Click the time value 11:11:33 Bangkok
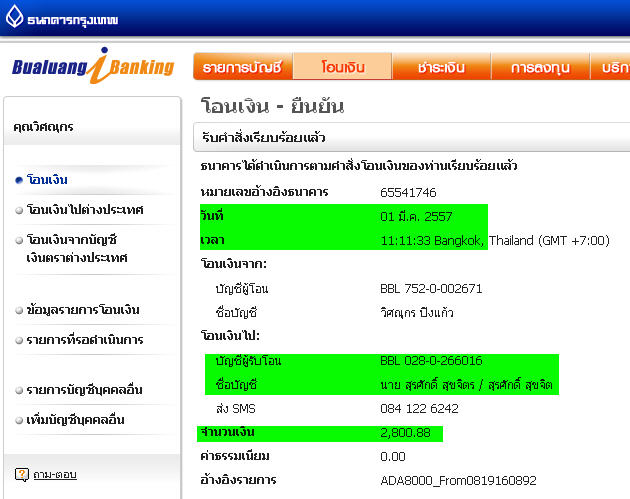 tap(432, 241)
